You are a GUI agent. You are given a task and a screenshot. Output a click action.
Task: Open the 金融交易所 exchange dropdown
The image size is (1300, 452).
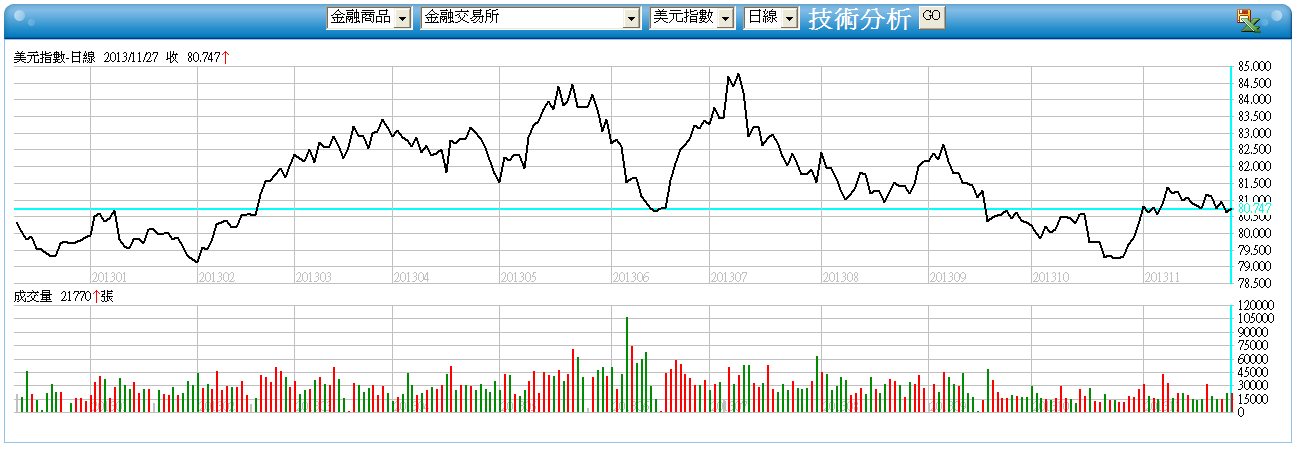pos(530,18)
